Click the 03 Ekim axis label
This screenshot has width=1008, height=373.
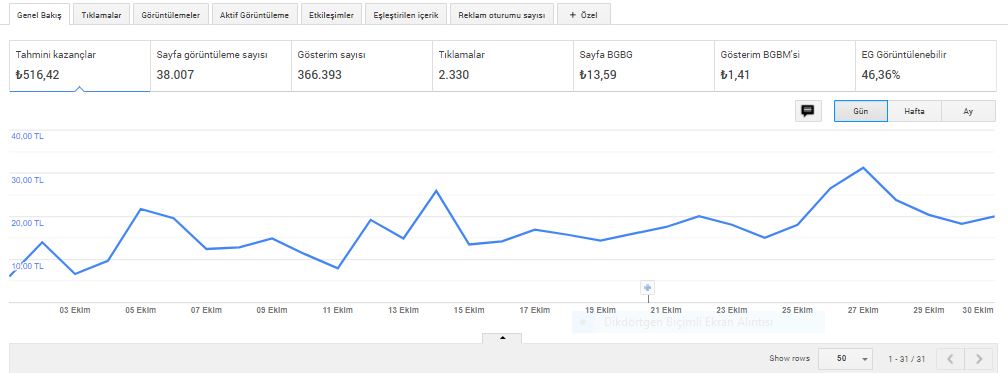point(75,310)
